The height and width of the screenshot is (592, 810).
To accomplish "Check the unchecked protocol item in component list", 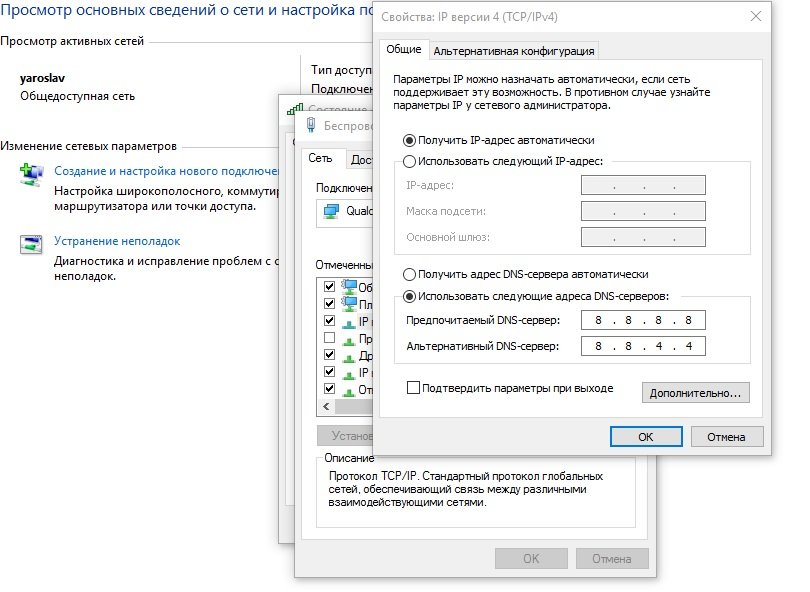I will [330, 338].
